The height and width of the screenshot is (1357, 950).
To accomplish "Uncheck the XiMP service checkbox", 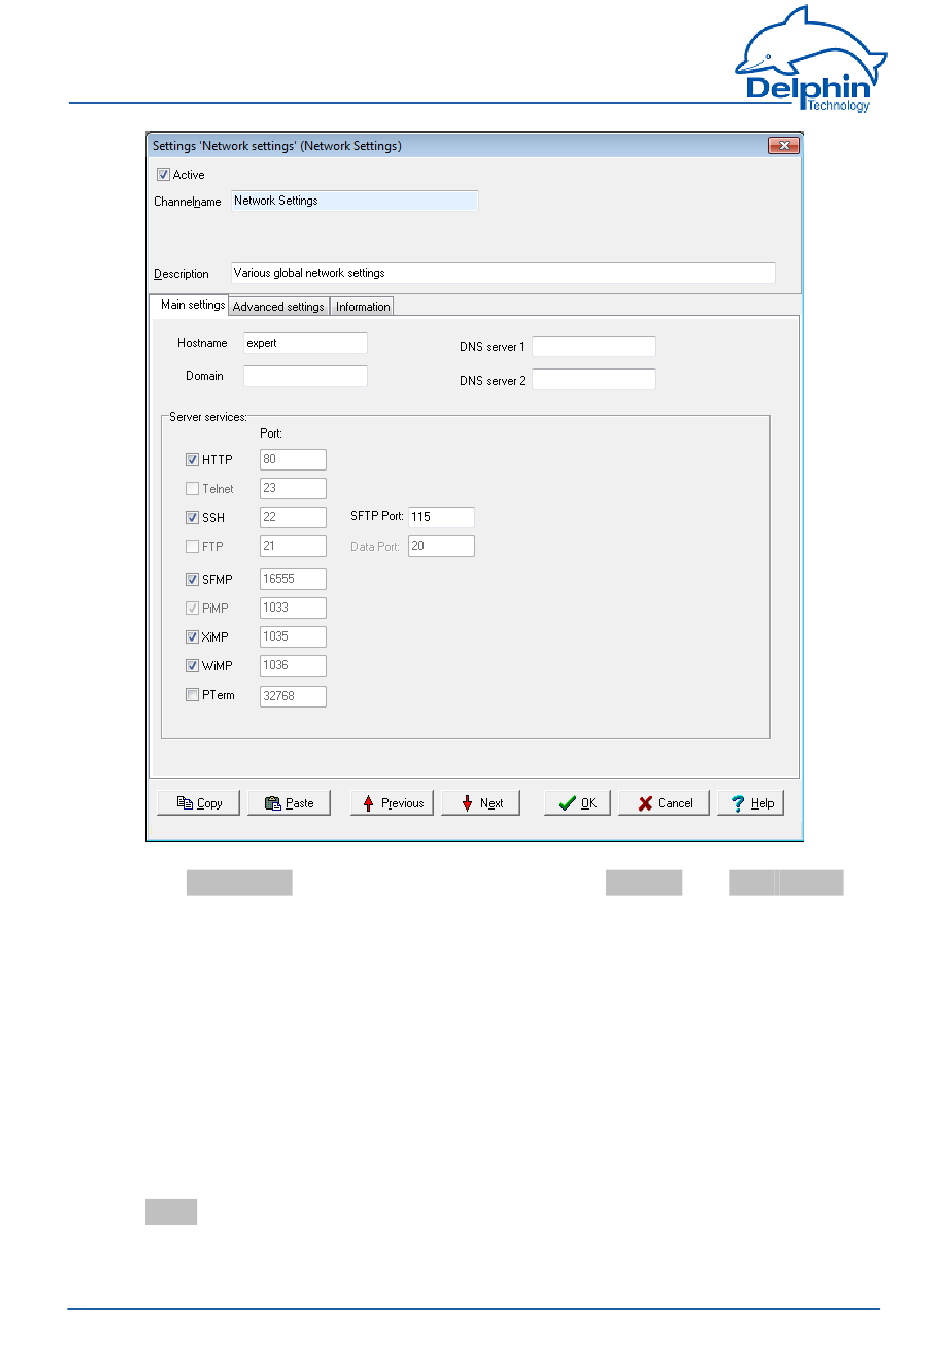I will 192,637.
